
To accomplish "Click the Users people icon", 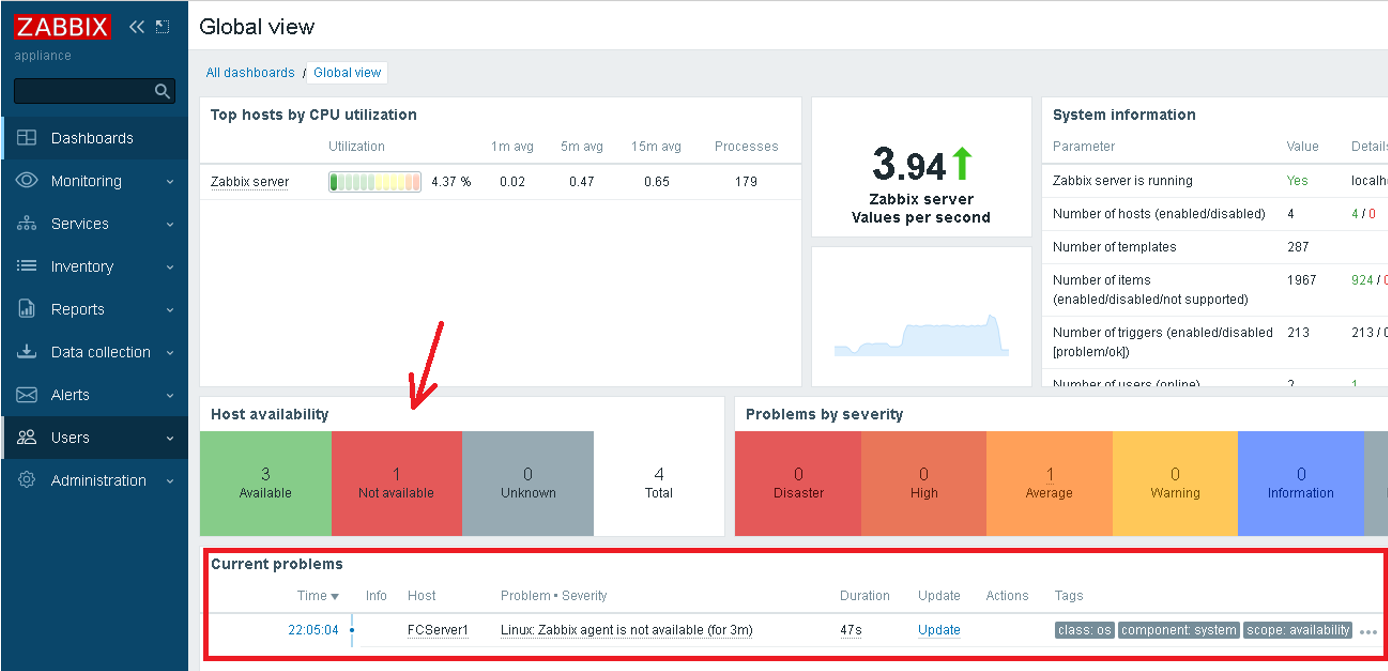I will click(27, 438).
